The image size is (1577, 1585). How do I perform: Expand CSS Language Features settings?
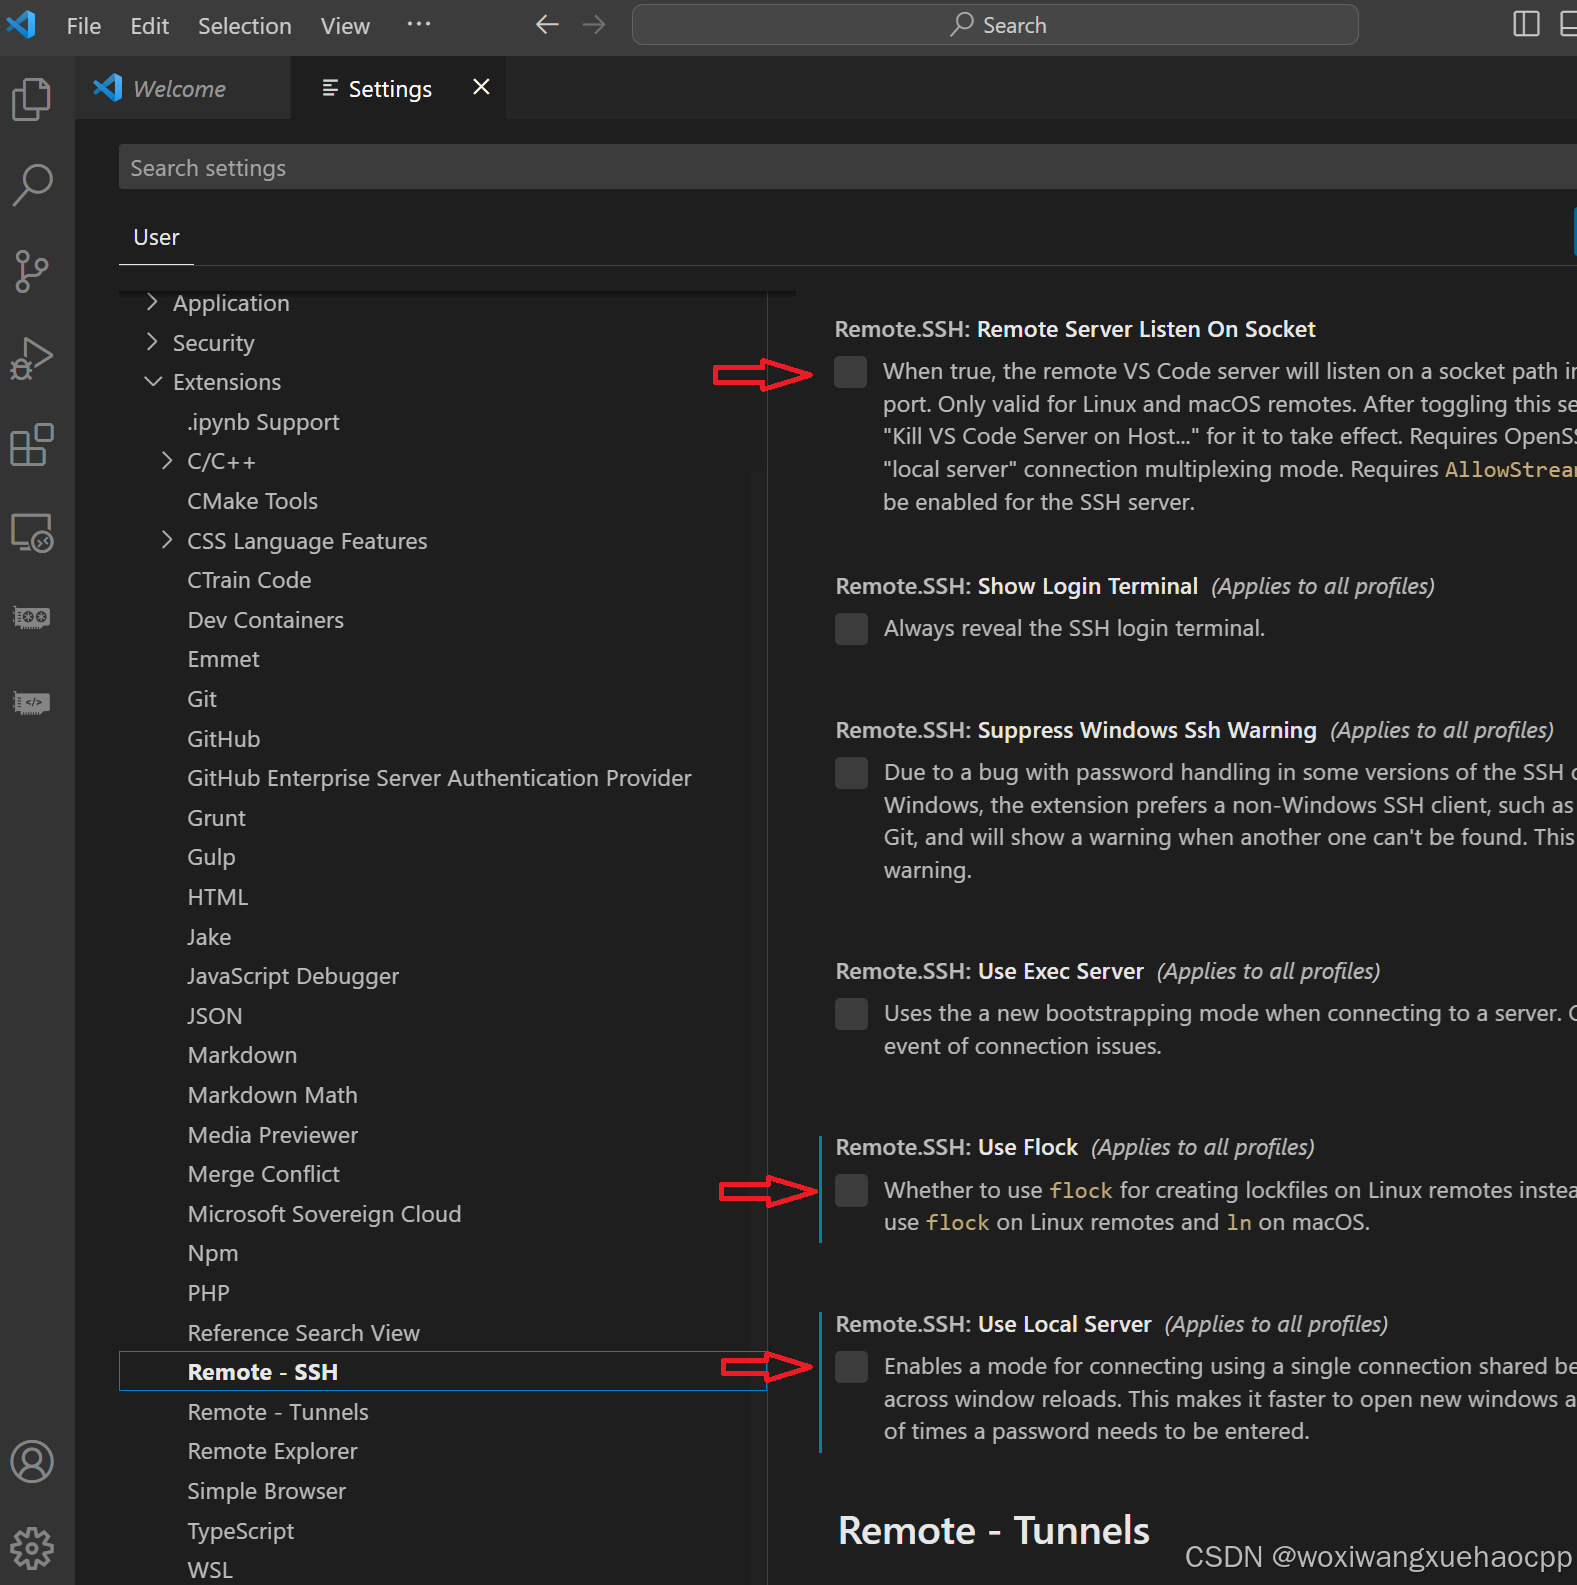[x=167, y=540]
